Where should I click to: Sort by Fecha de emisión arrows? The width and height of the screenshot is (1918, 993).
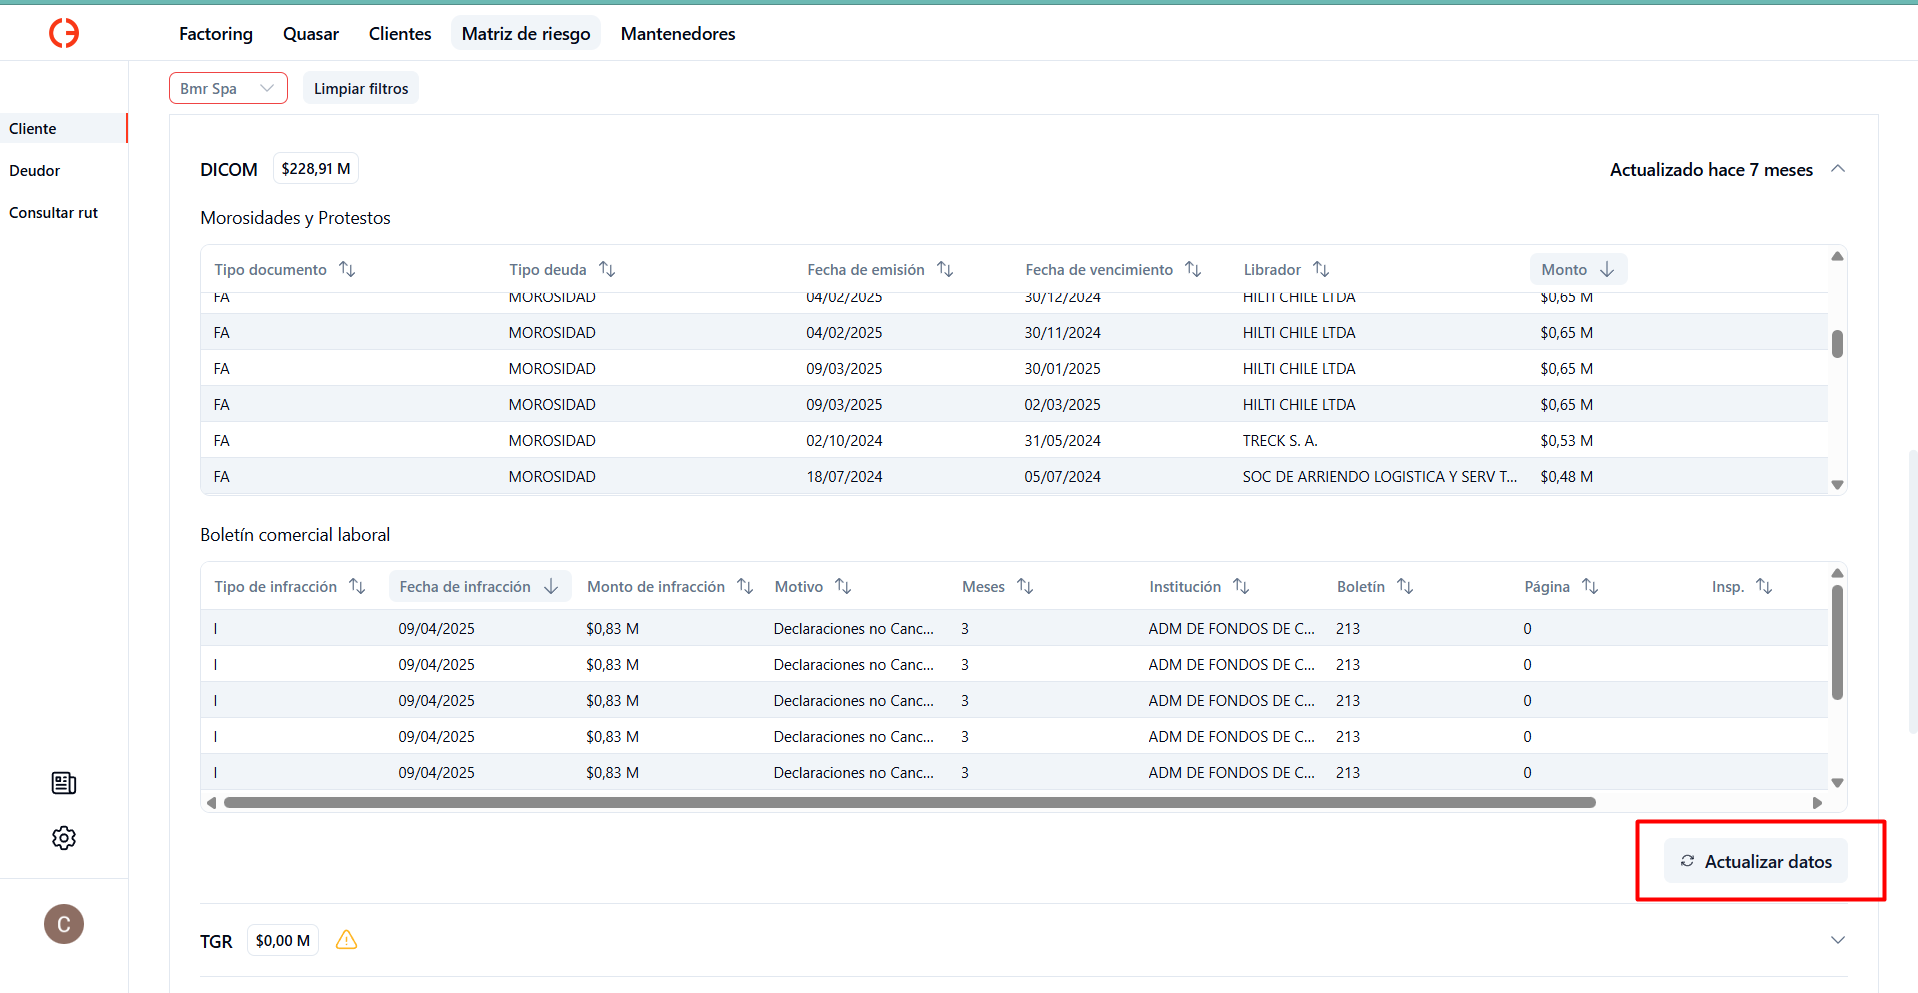point(945,269)
